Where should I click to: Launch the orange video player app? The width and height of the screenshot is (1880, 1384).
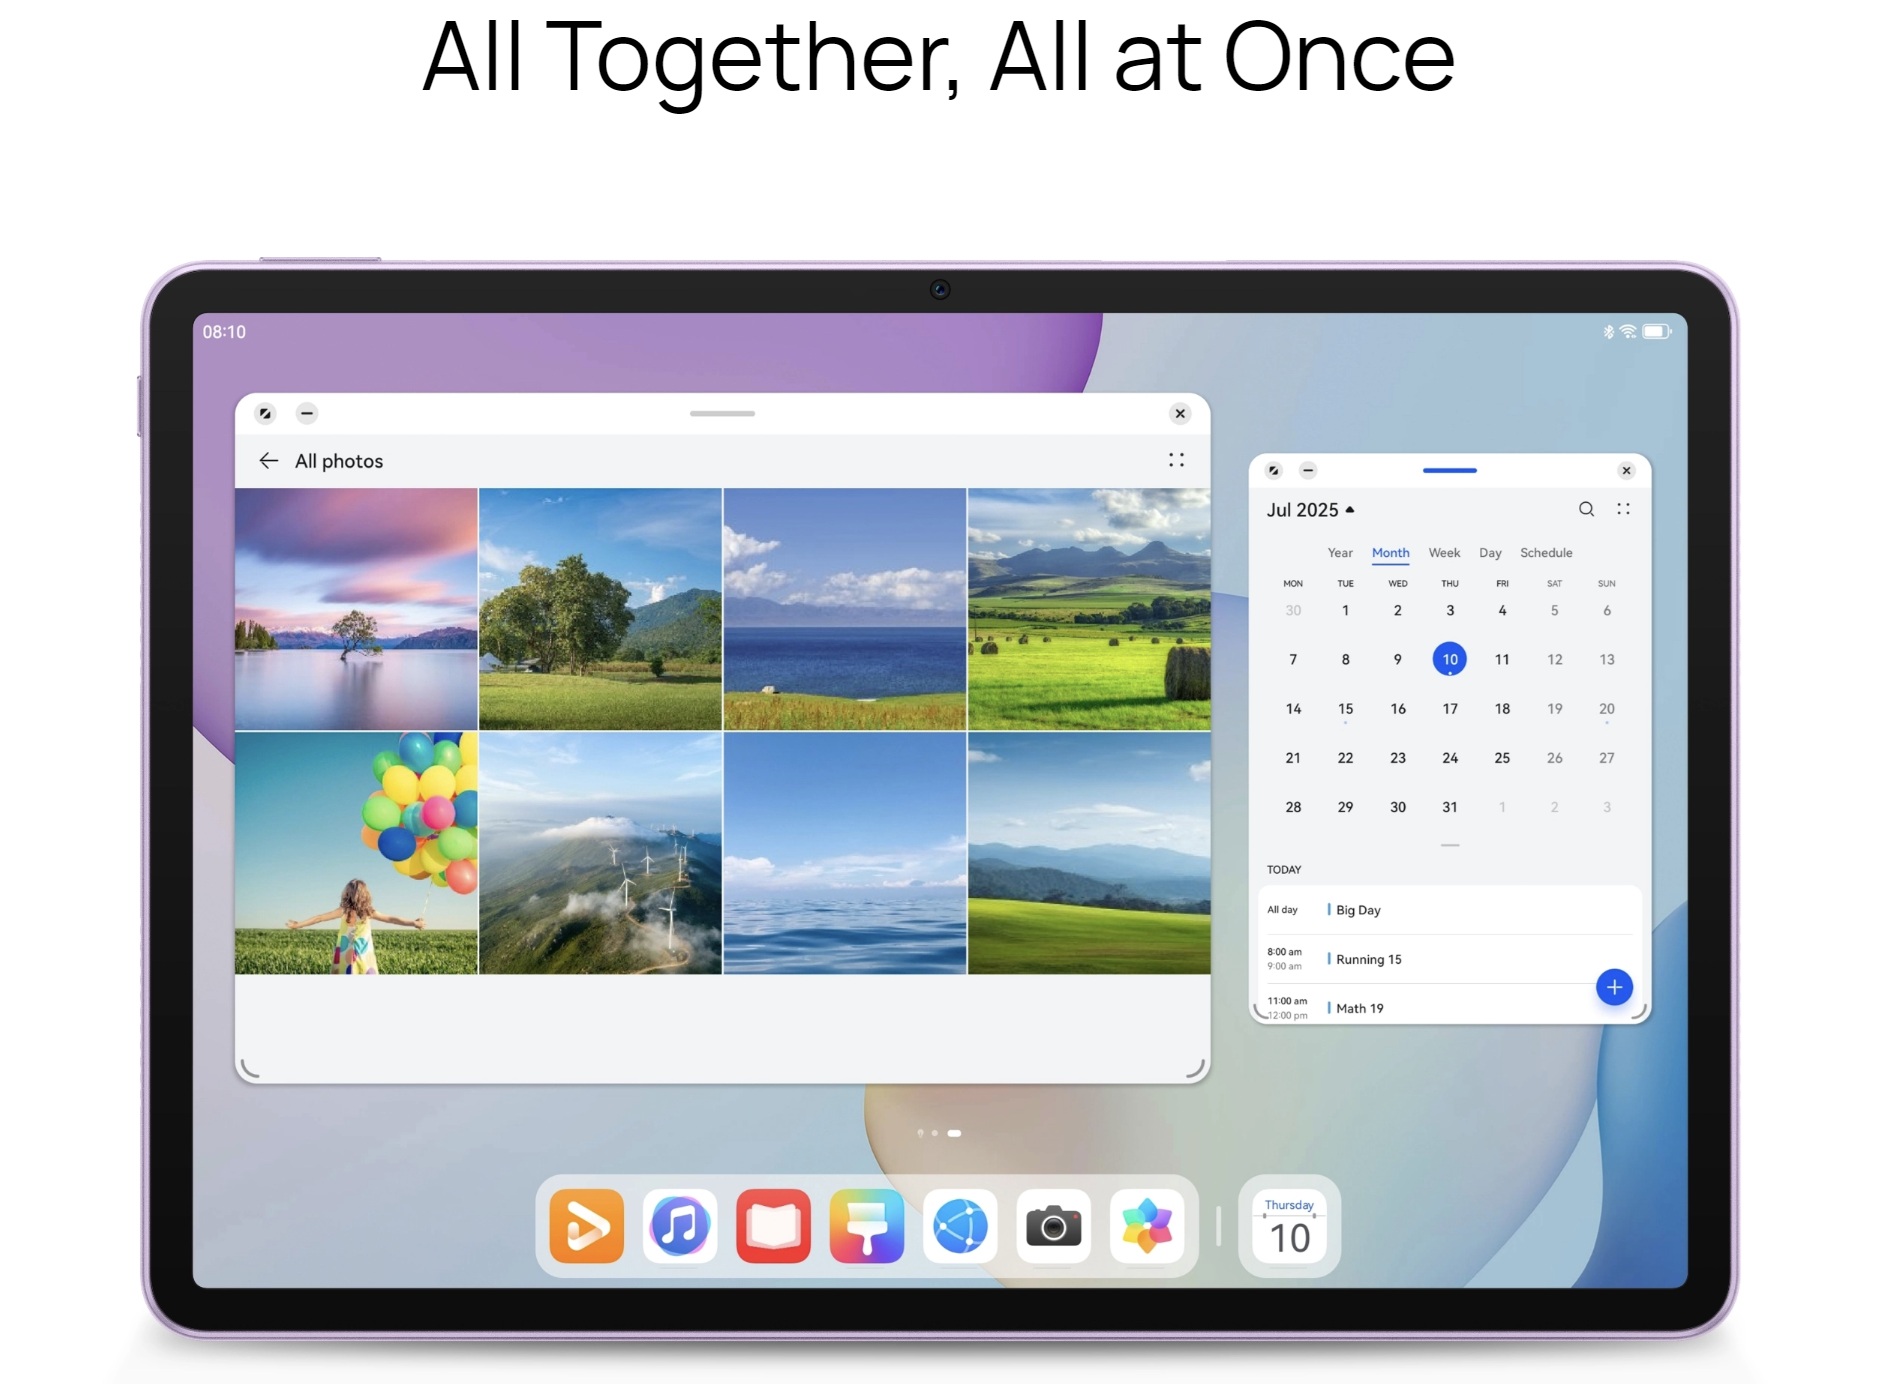[587, 1226]
